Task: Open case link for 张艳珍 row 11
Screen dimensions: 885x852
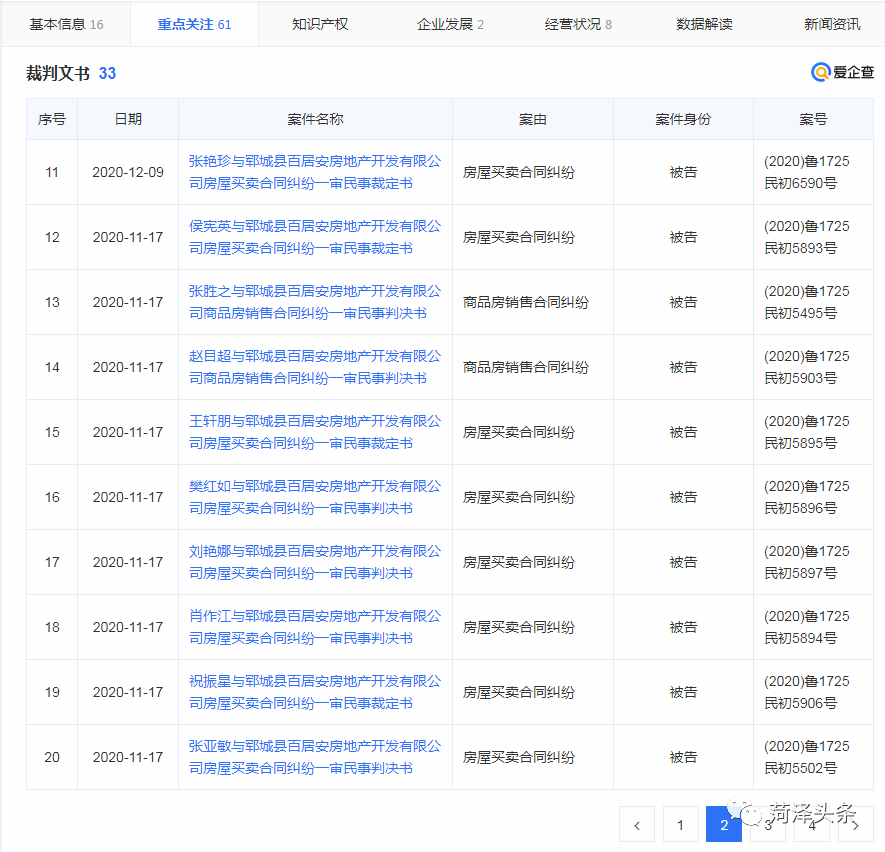Action: click(314, 172)
